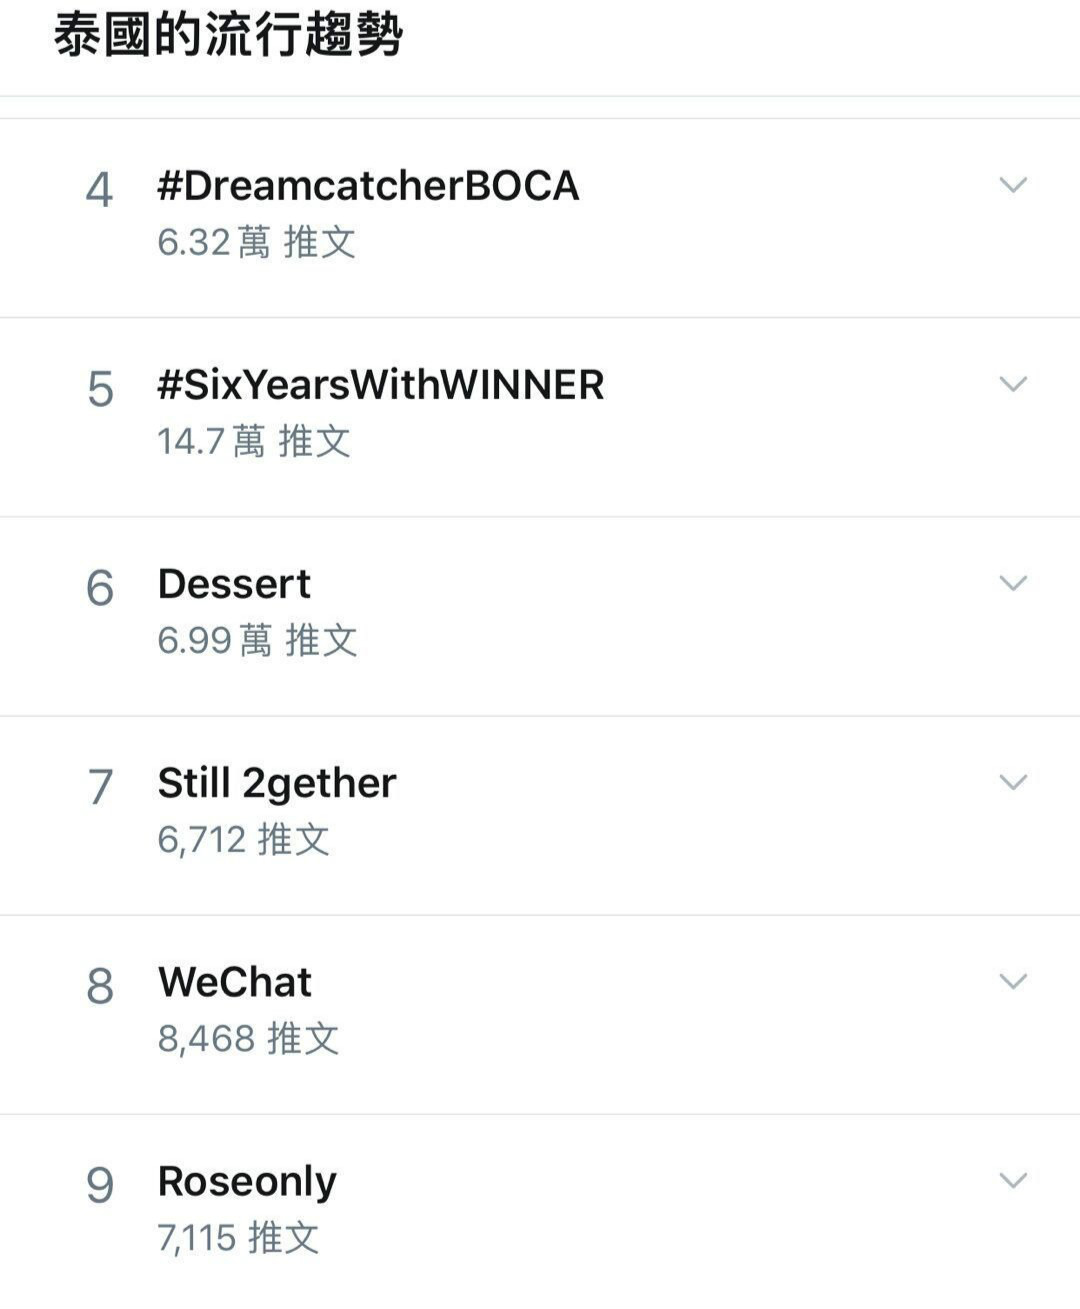1080x1309 pixels.
Task: Open options chevron for #SixYearsWithWINNER
Action: coord(1013,384)
